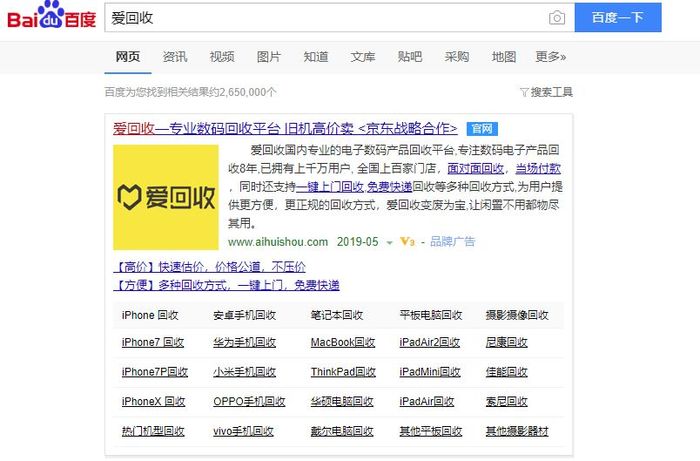This screenshot has height=461, width=700.
Task: Switch to the 文库 tab
Action: [x=362, y=57]
